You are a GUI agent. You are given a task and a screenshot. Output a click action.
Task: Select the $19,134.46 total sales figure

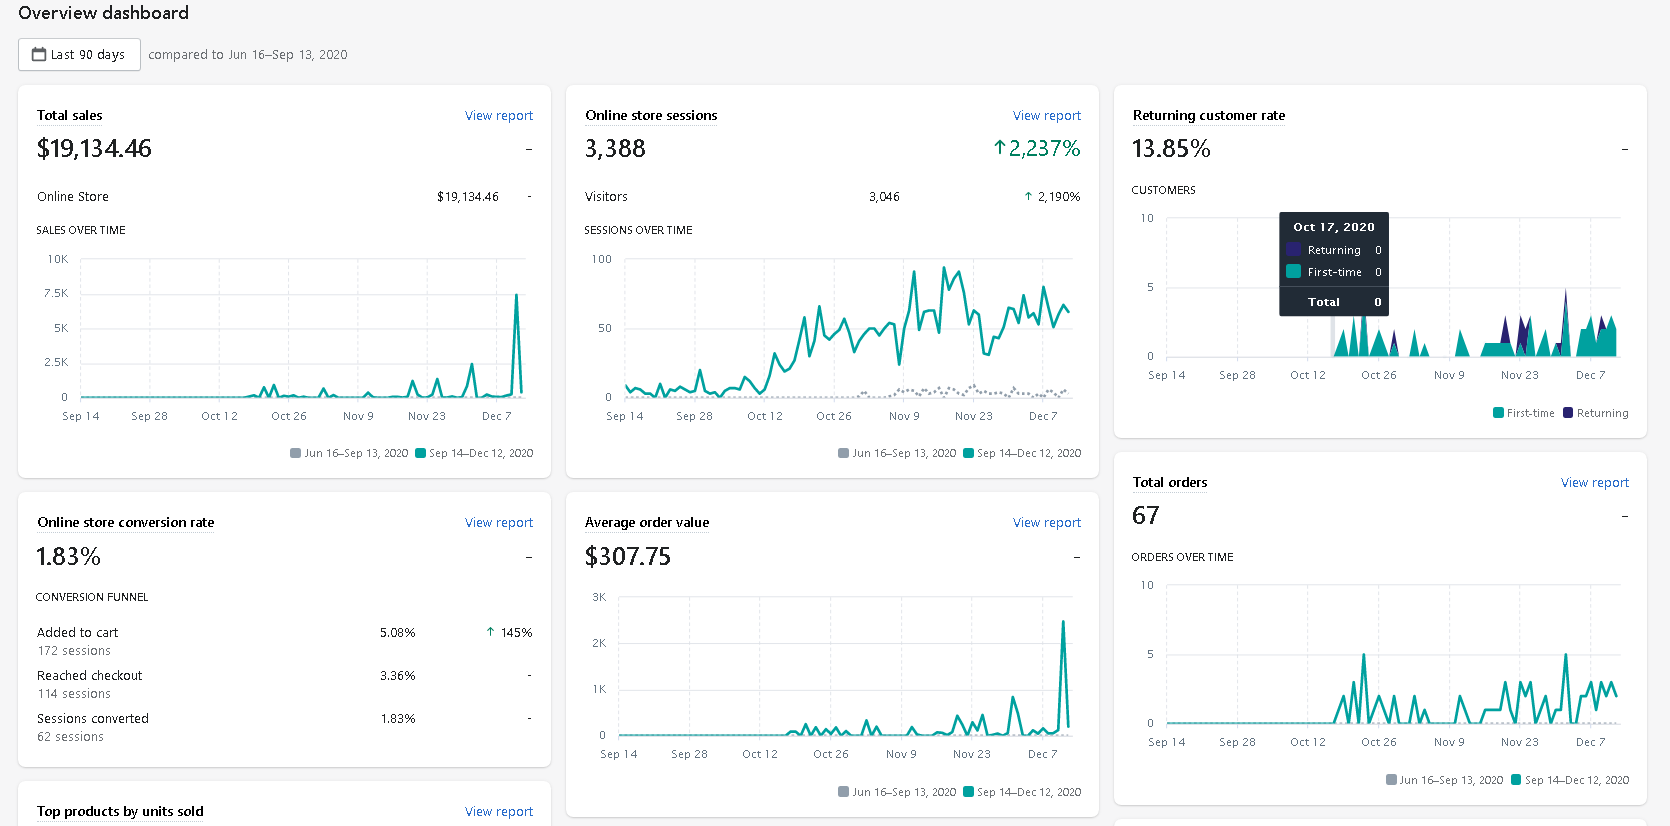94,149
